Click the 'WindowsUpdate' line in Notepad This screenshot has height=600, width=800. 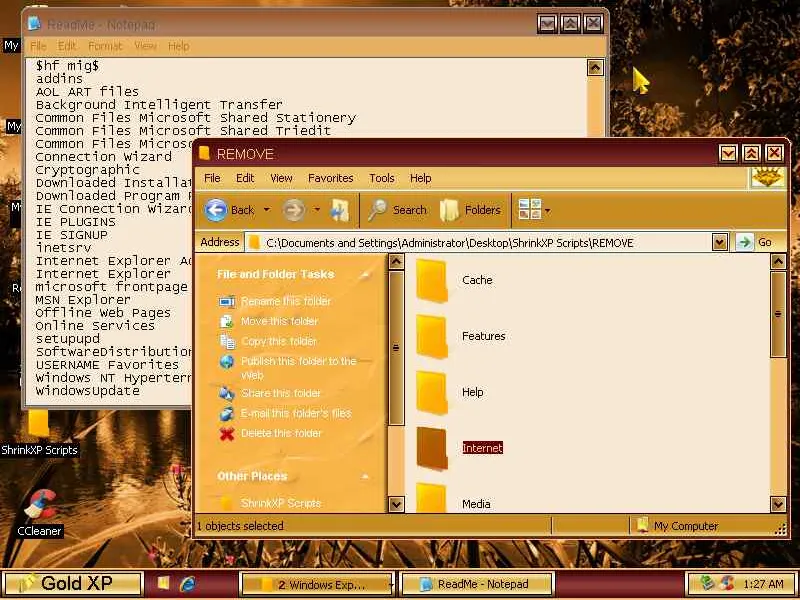(87, 391)
